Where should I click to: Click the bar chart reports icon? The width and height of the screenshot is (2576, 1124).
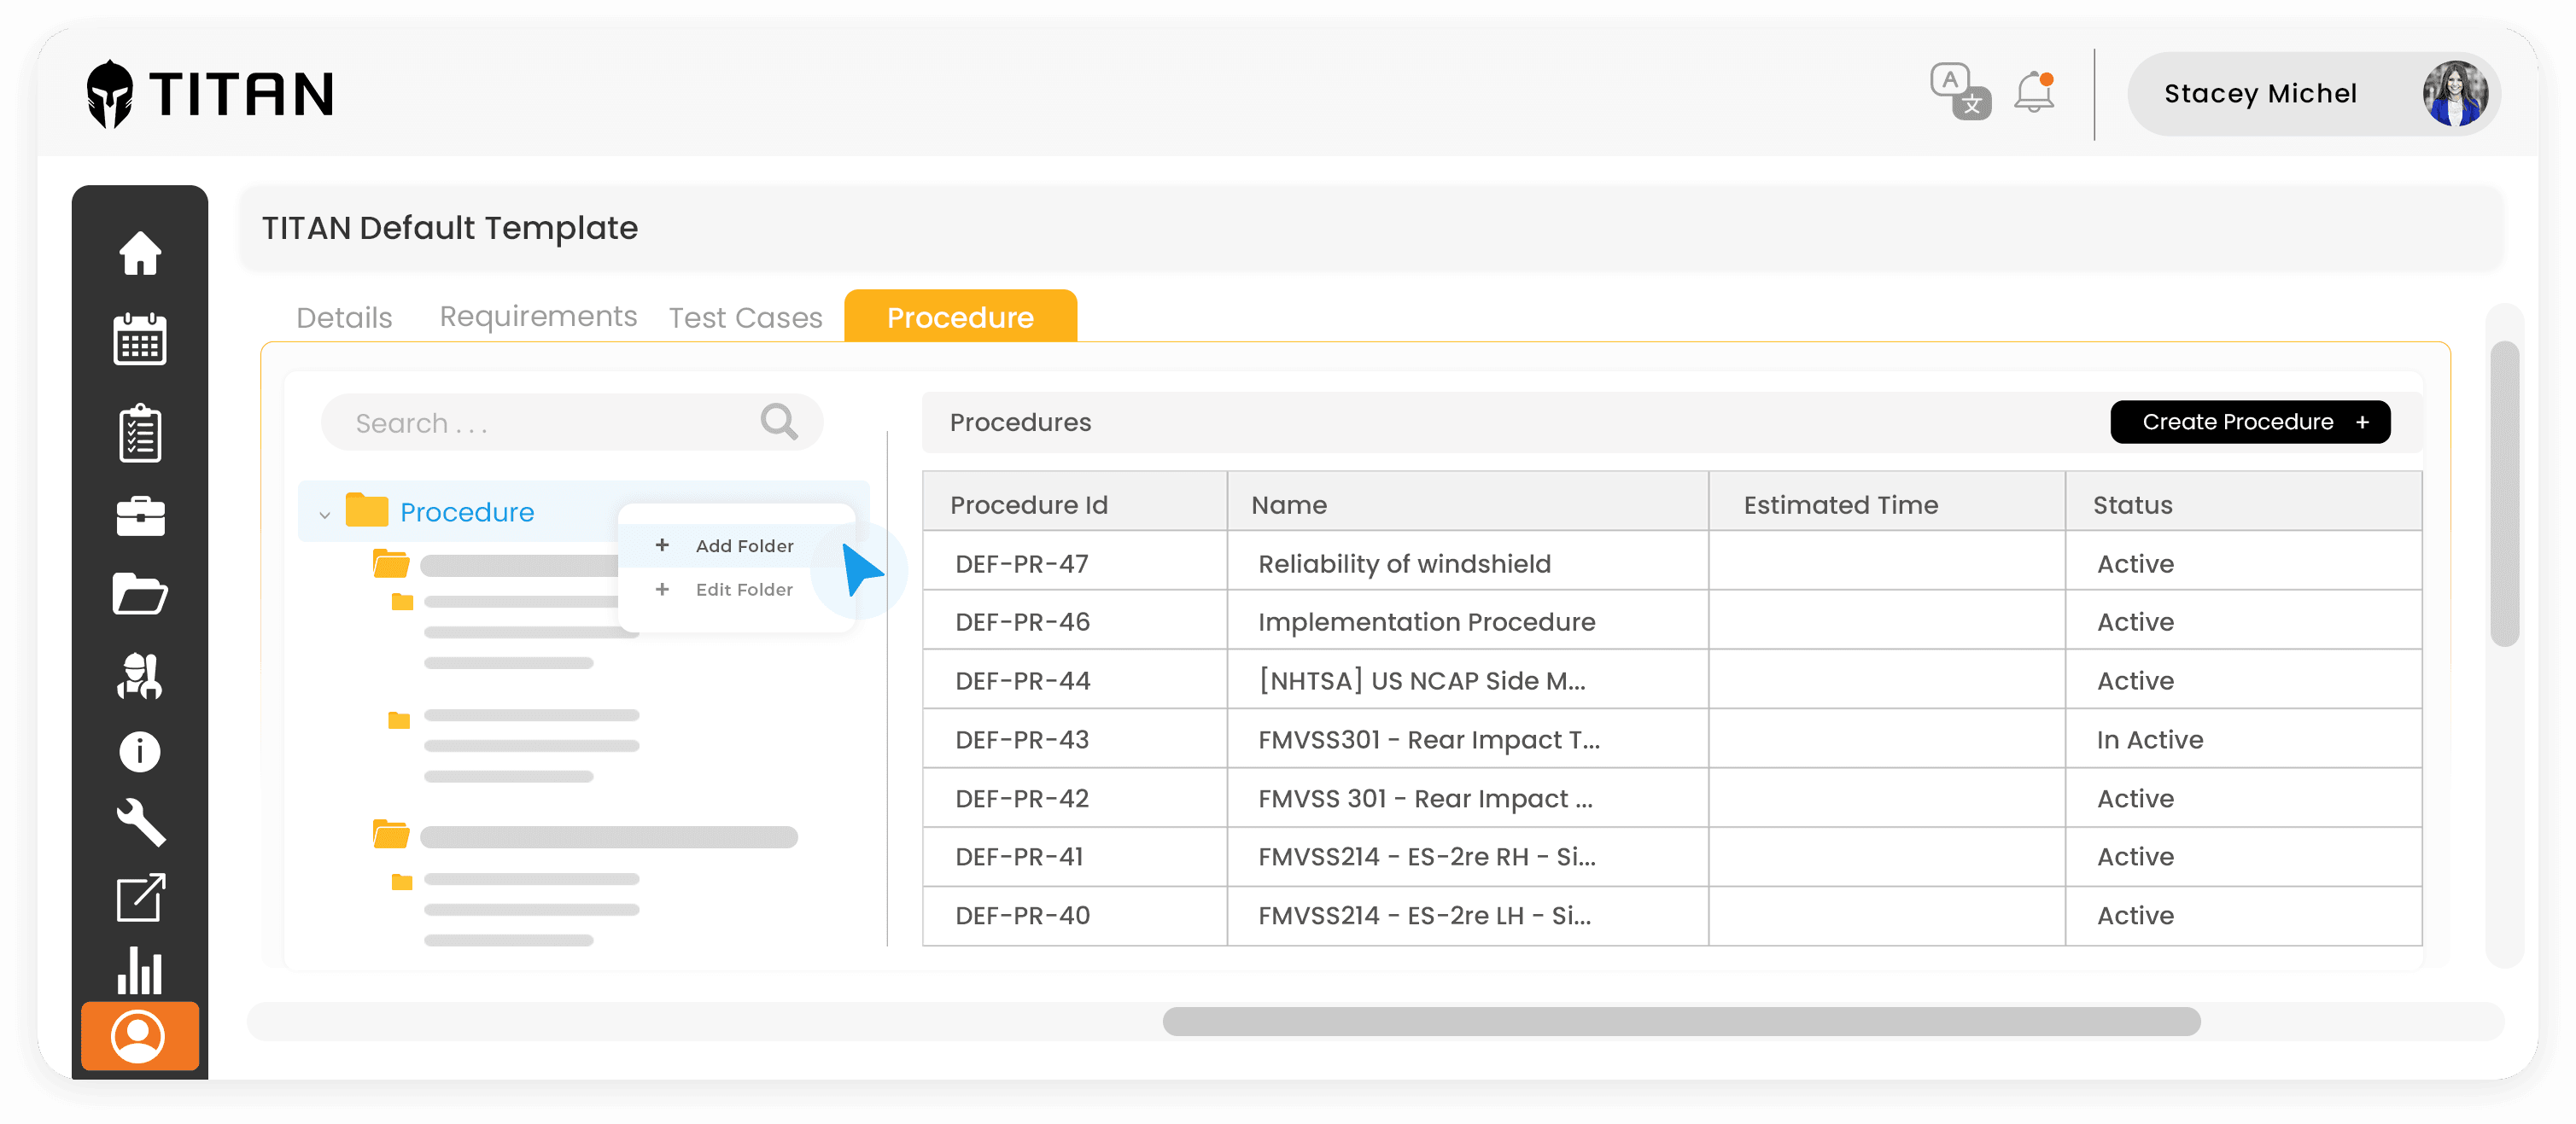(x=140, y=970)
